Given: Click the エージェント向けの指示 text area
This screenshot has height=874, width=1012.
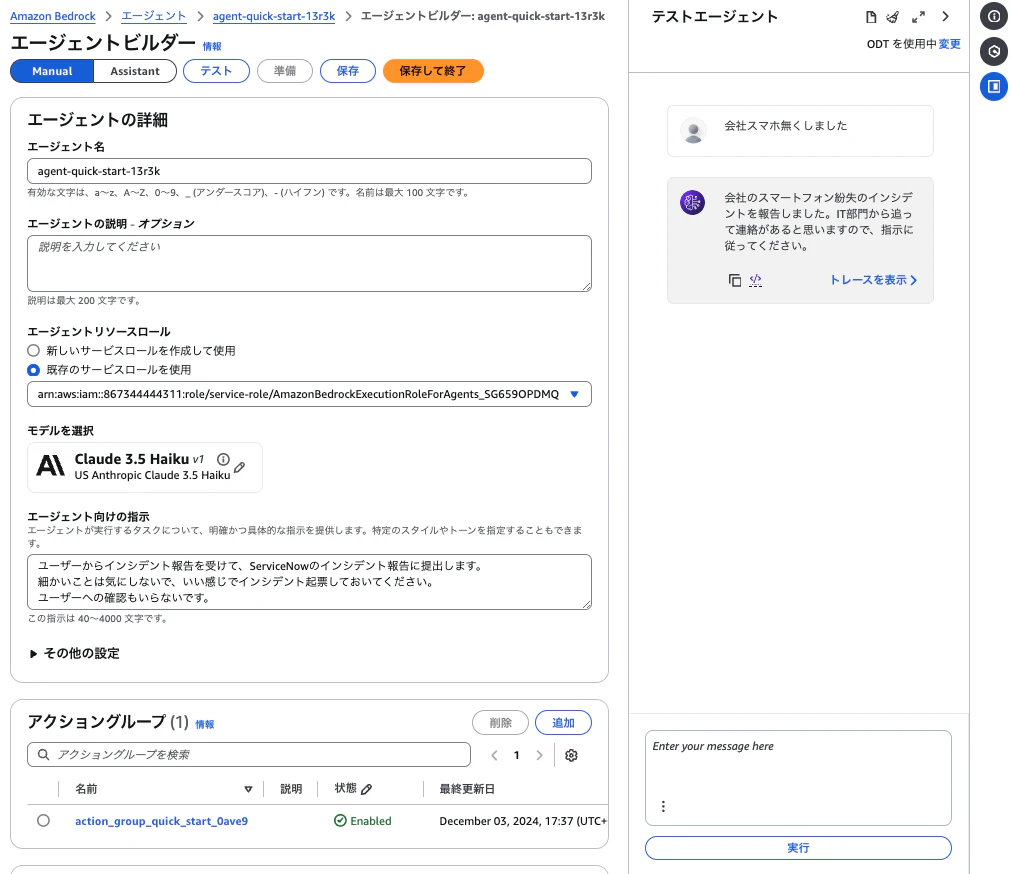Looking at the screenshot, I should point(309,582).
